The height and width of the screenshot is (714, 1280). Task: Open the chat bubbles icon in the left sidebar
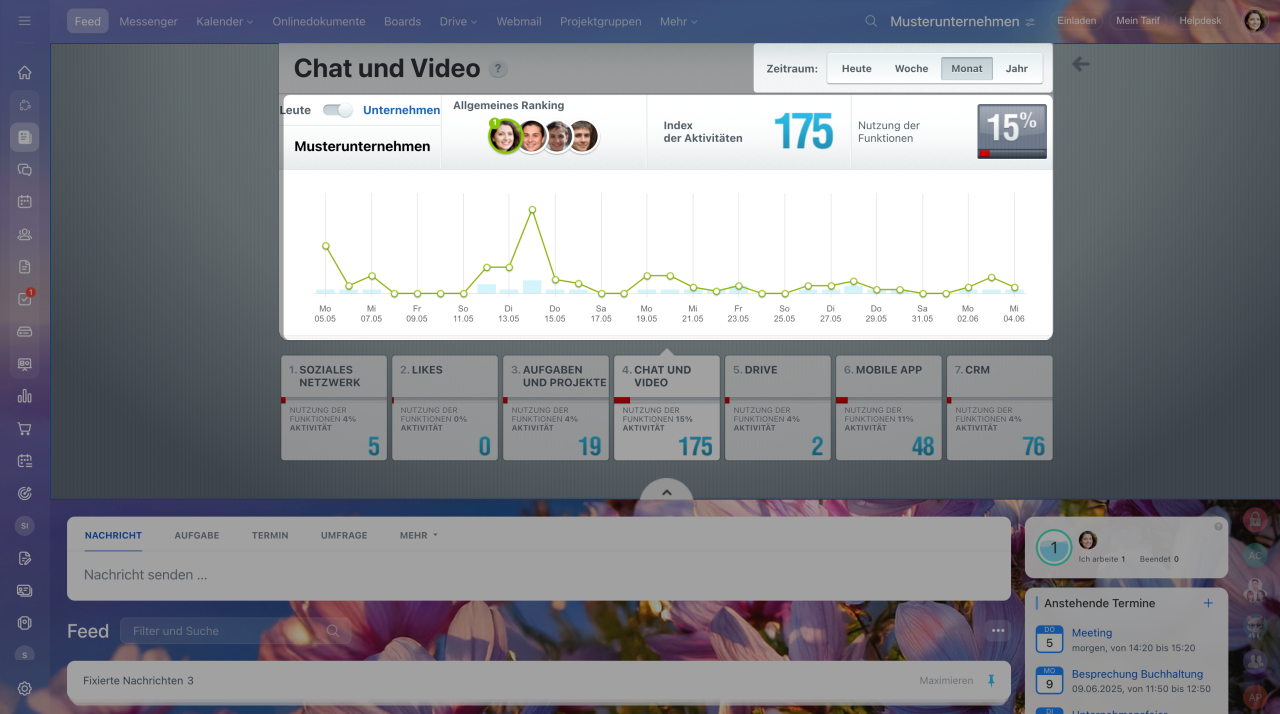24,170
